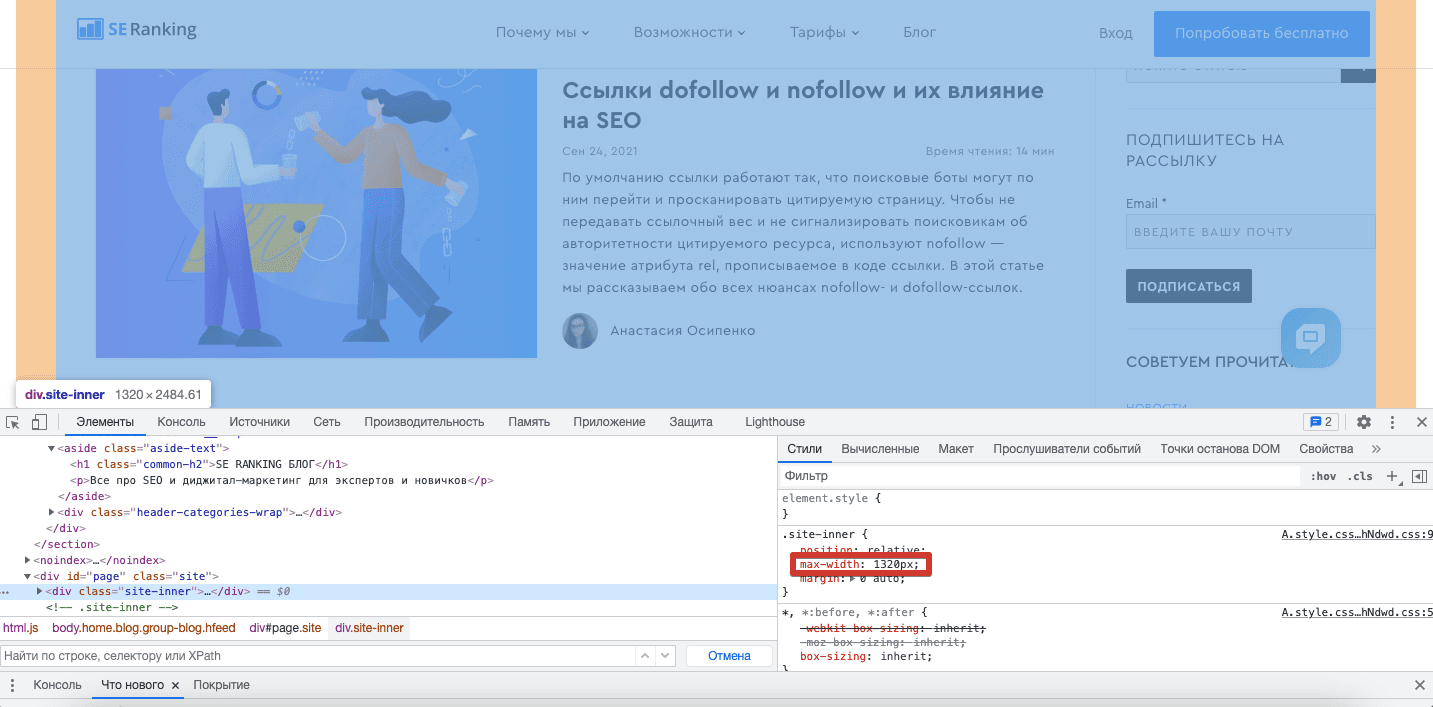Switch to the Консоль tab in main toolbar
The image size is (1433, 707).
(181, 422)
